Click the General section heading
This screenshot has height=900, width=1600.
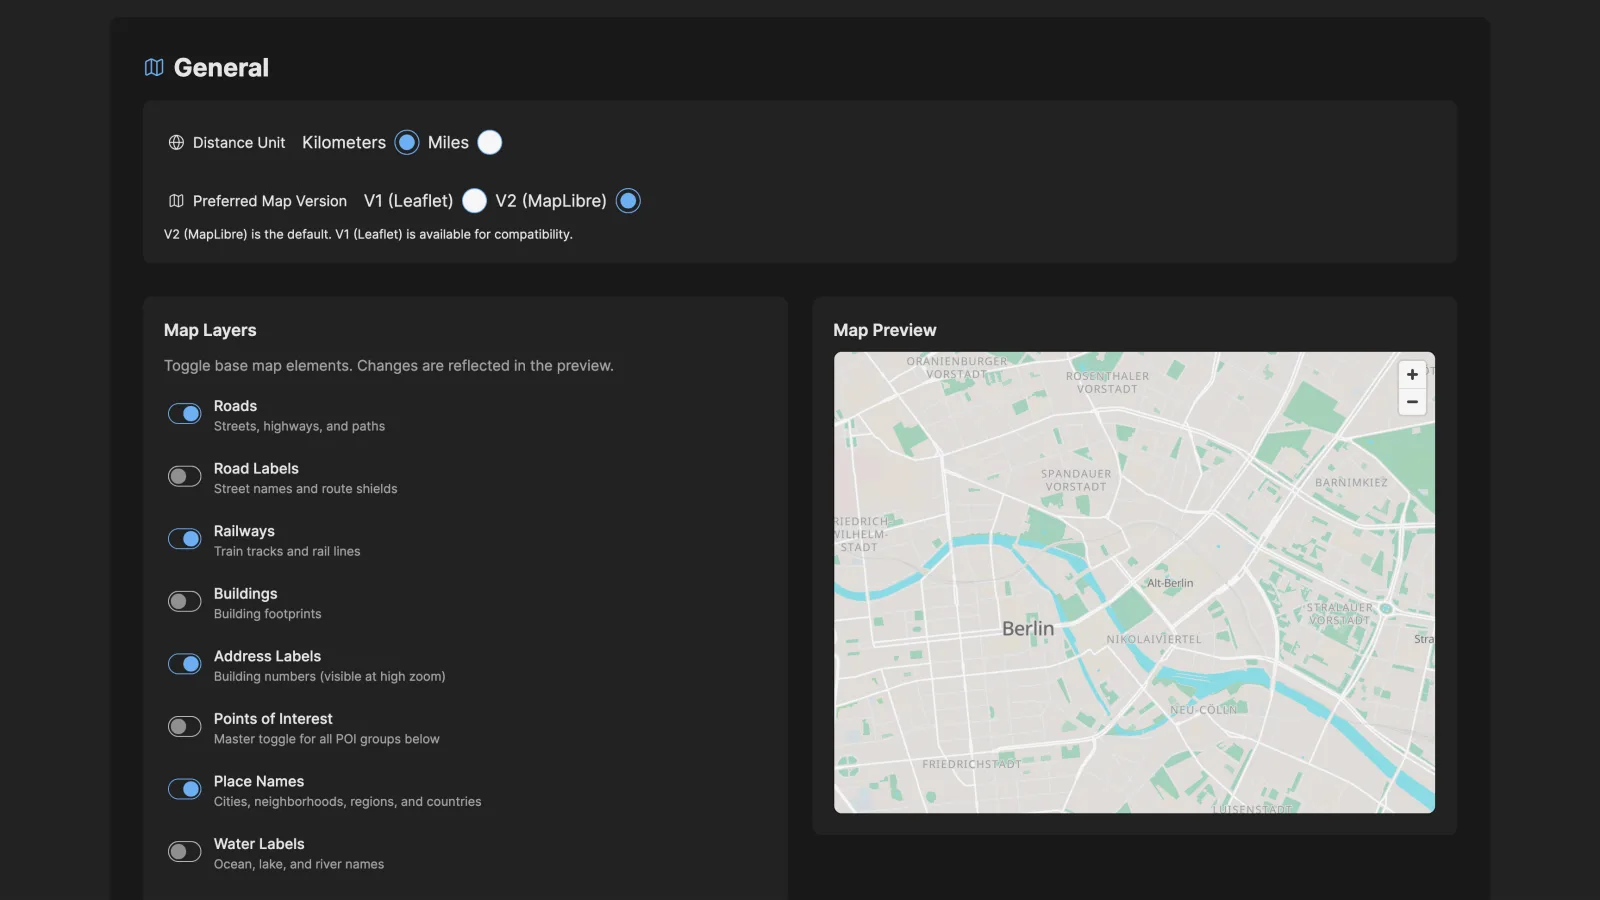click(x=221, y=67)
